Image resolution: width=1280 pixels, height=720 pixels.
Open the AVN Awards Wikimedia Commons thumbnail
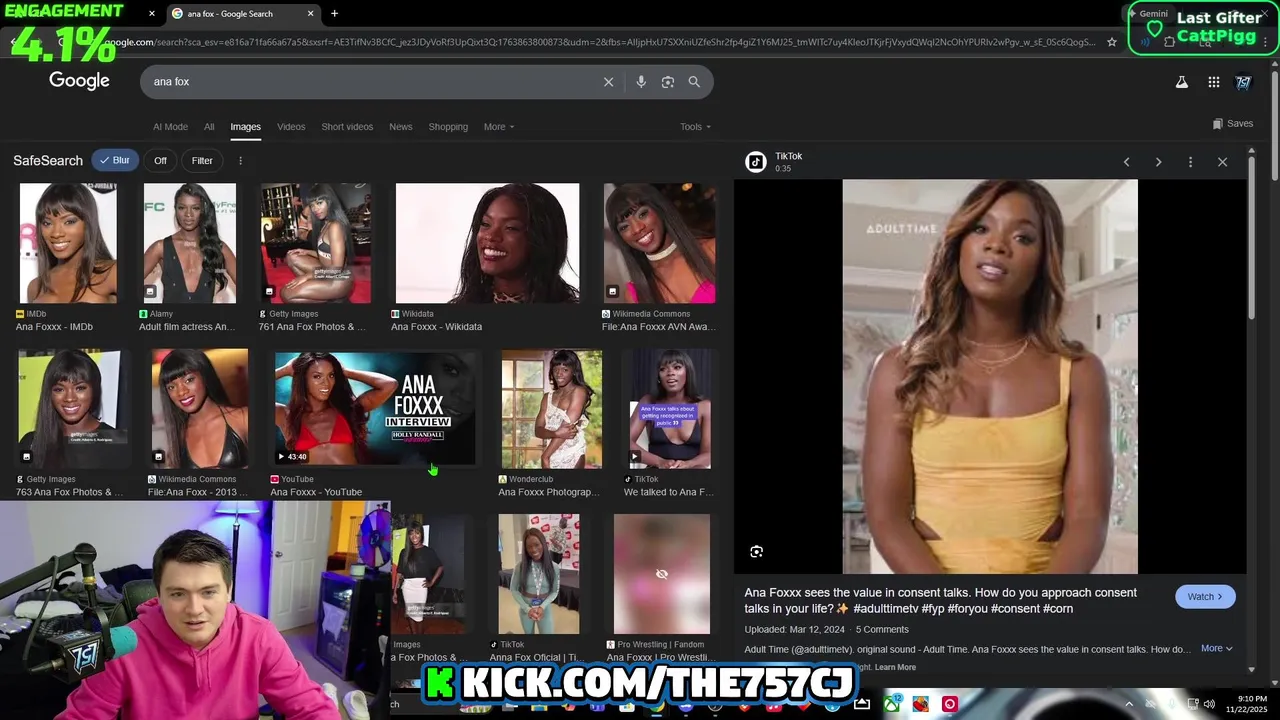[659, 243]
